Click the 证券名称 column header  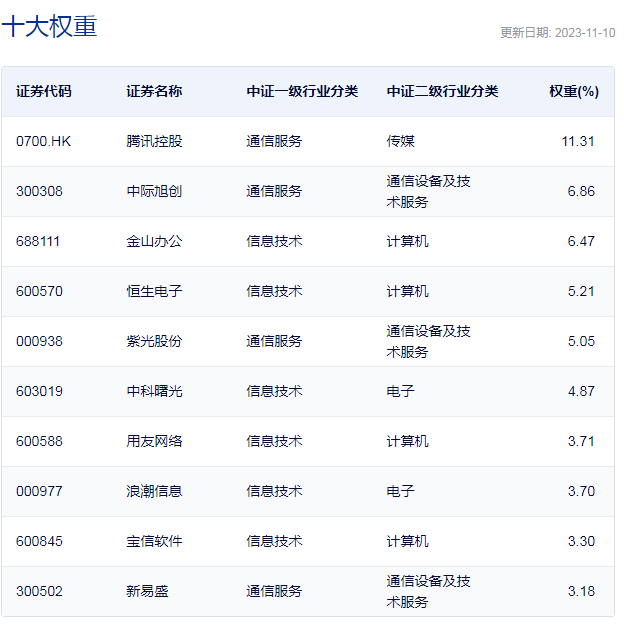point(154,91)
